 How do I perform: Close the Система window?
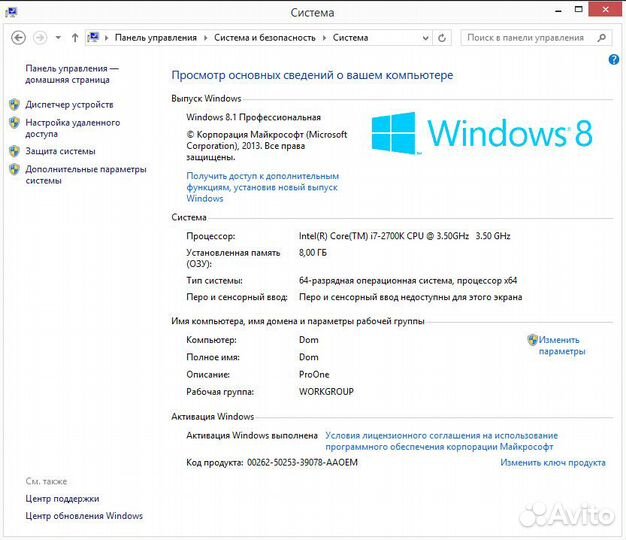click(605, 10)
